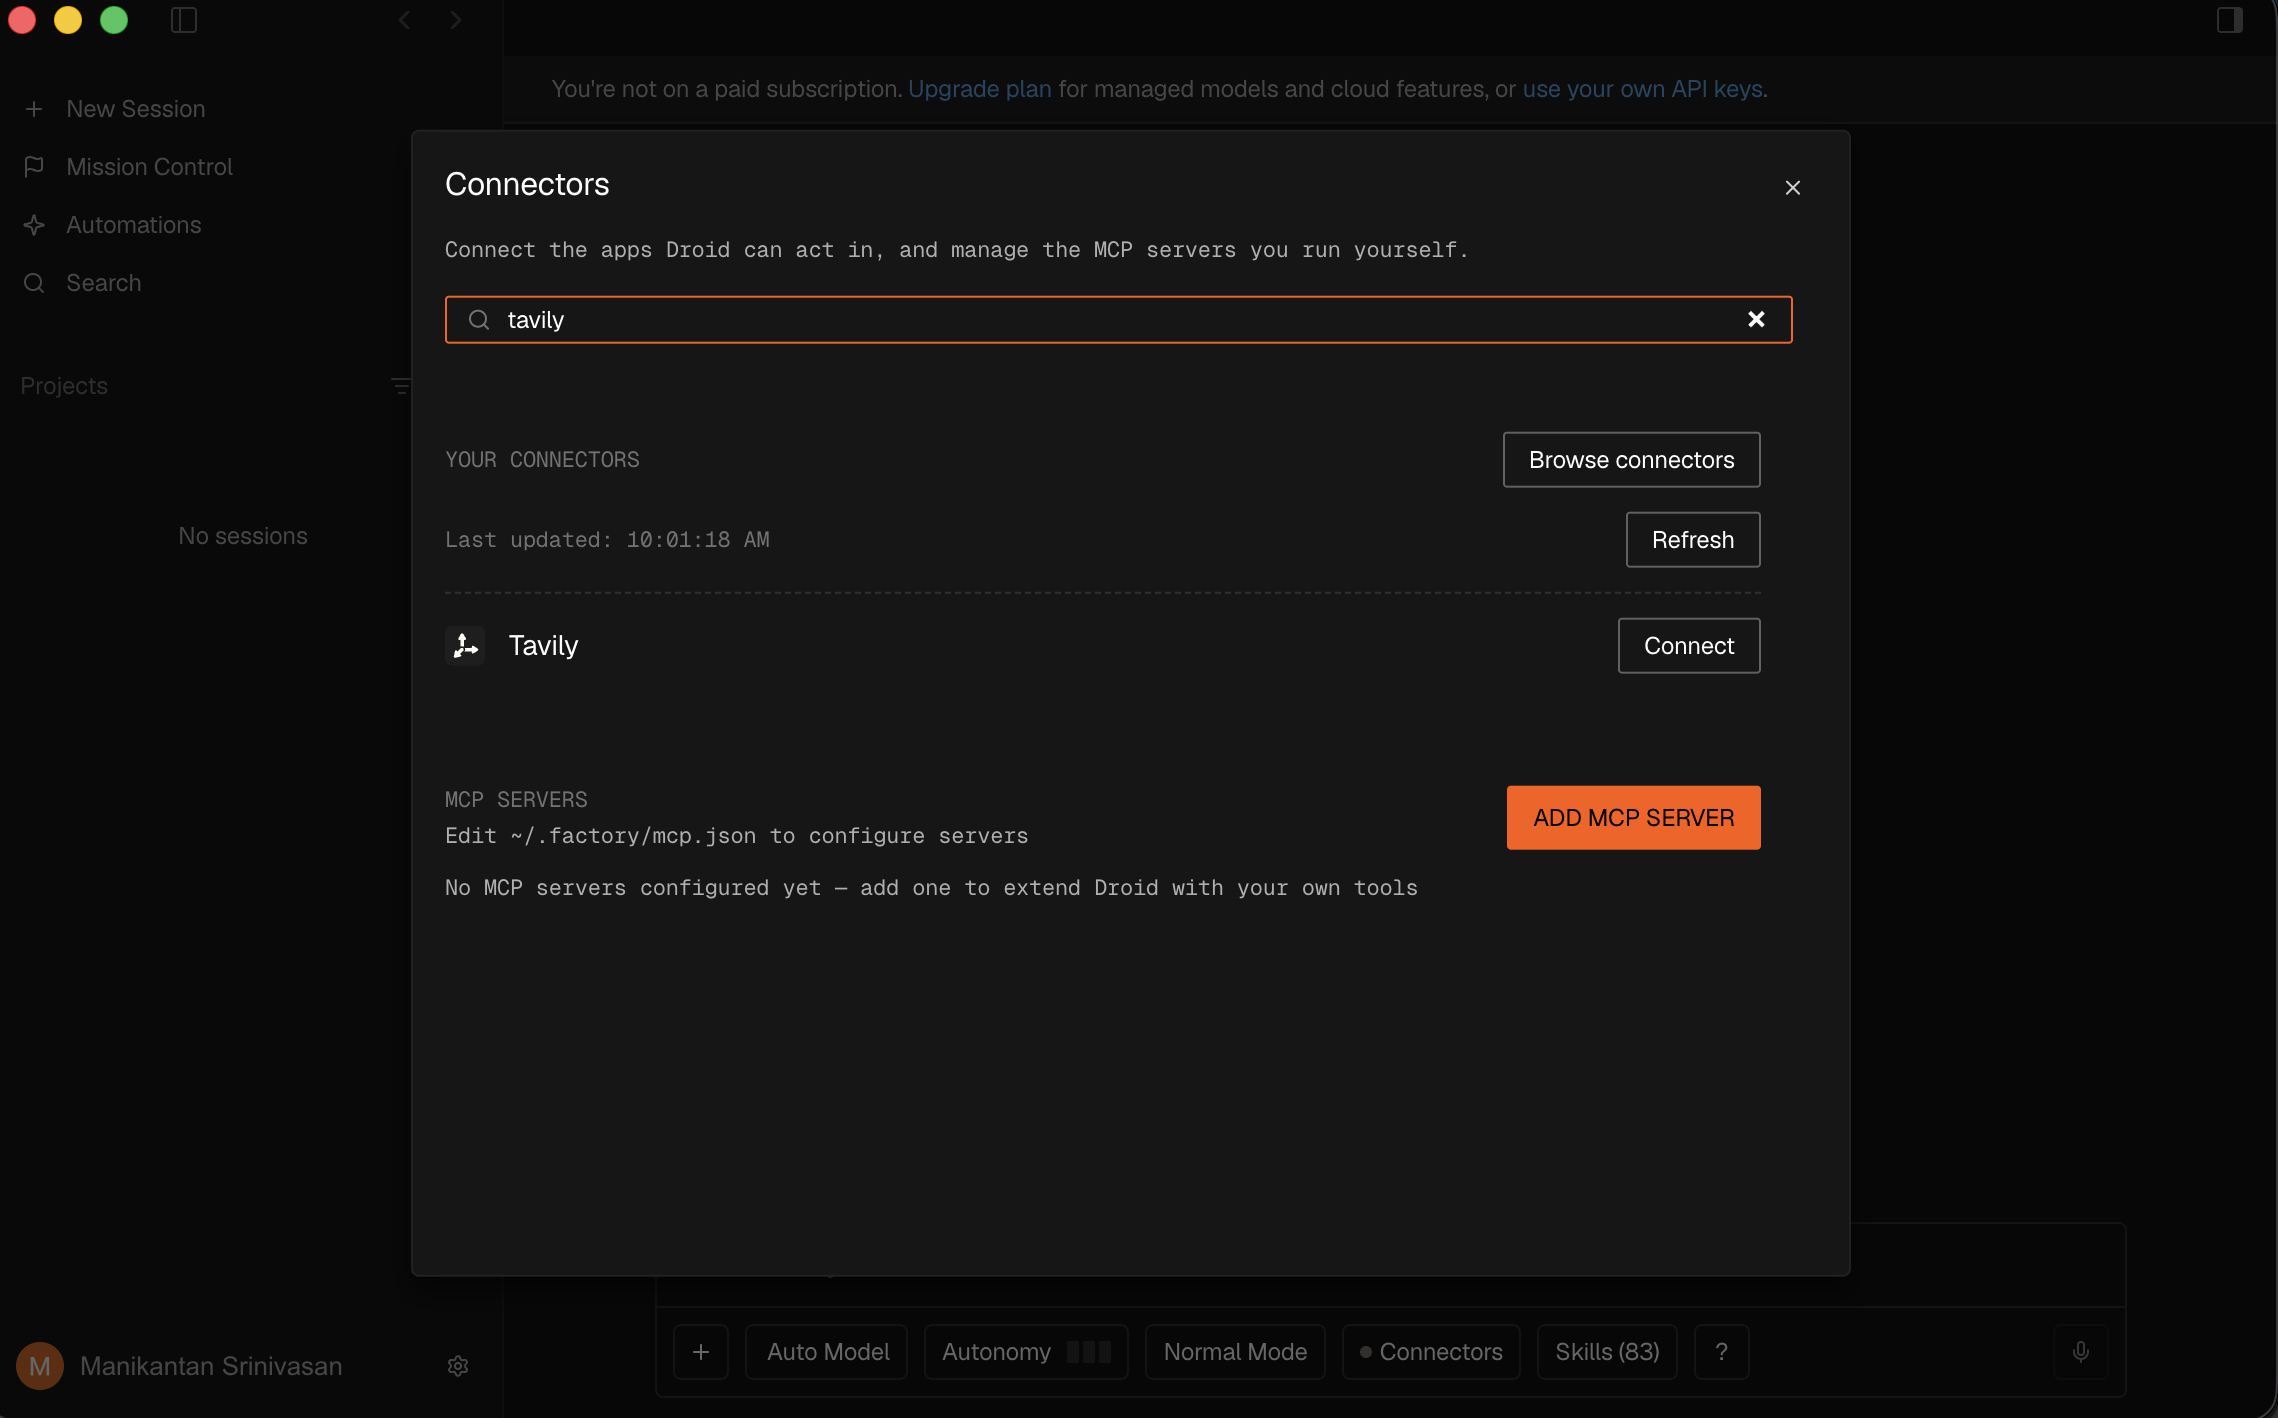
Task: Toggle the right side panel icon
Action: tap(2230, 20)
